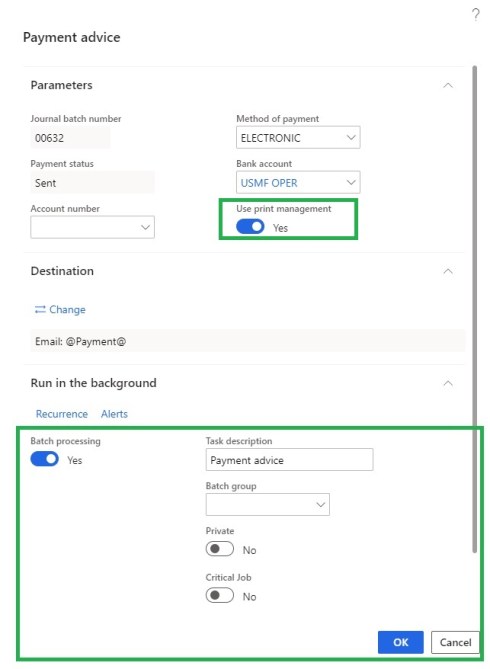
Task: Click the Change destination swap icon
Action: (x=40, y=309)
